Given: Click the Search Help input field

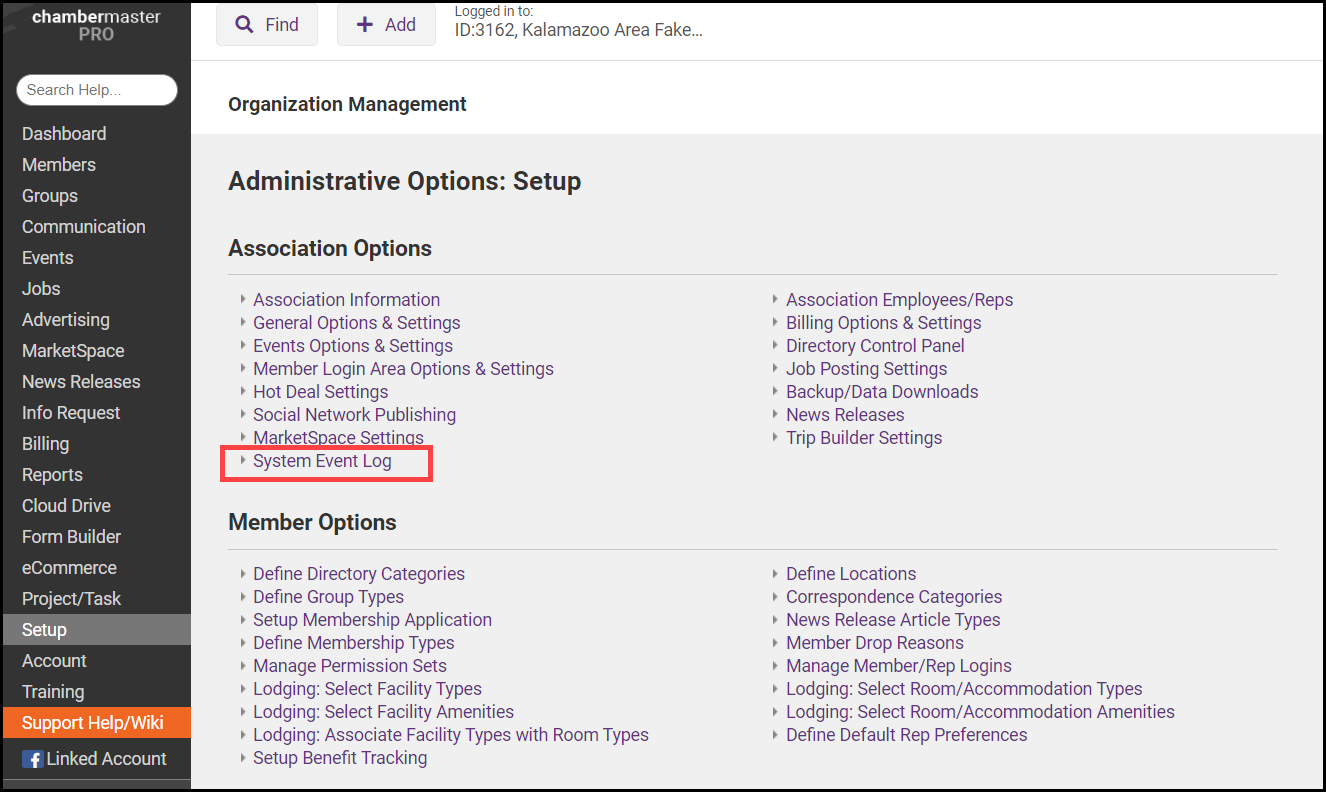Looking at the screenshot, I should point(96,90).
